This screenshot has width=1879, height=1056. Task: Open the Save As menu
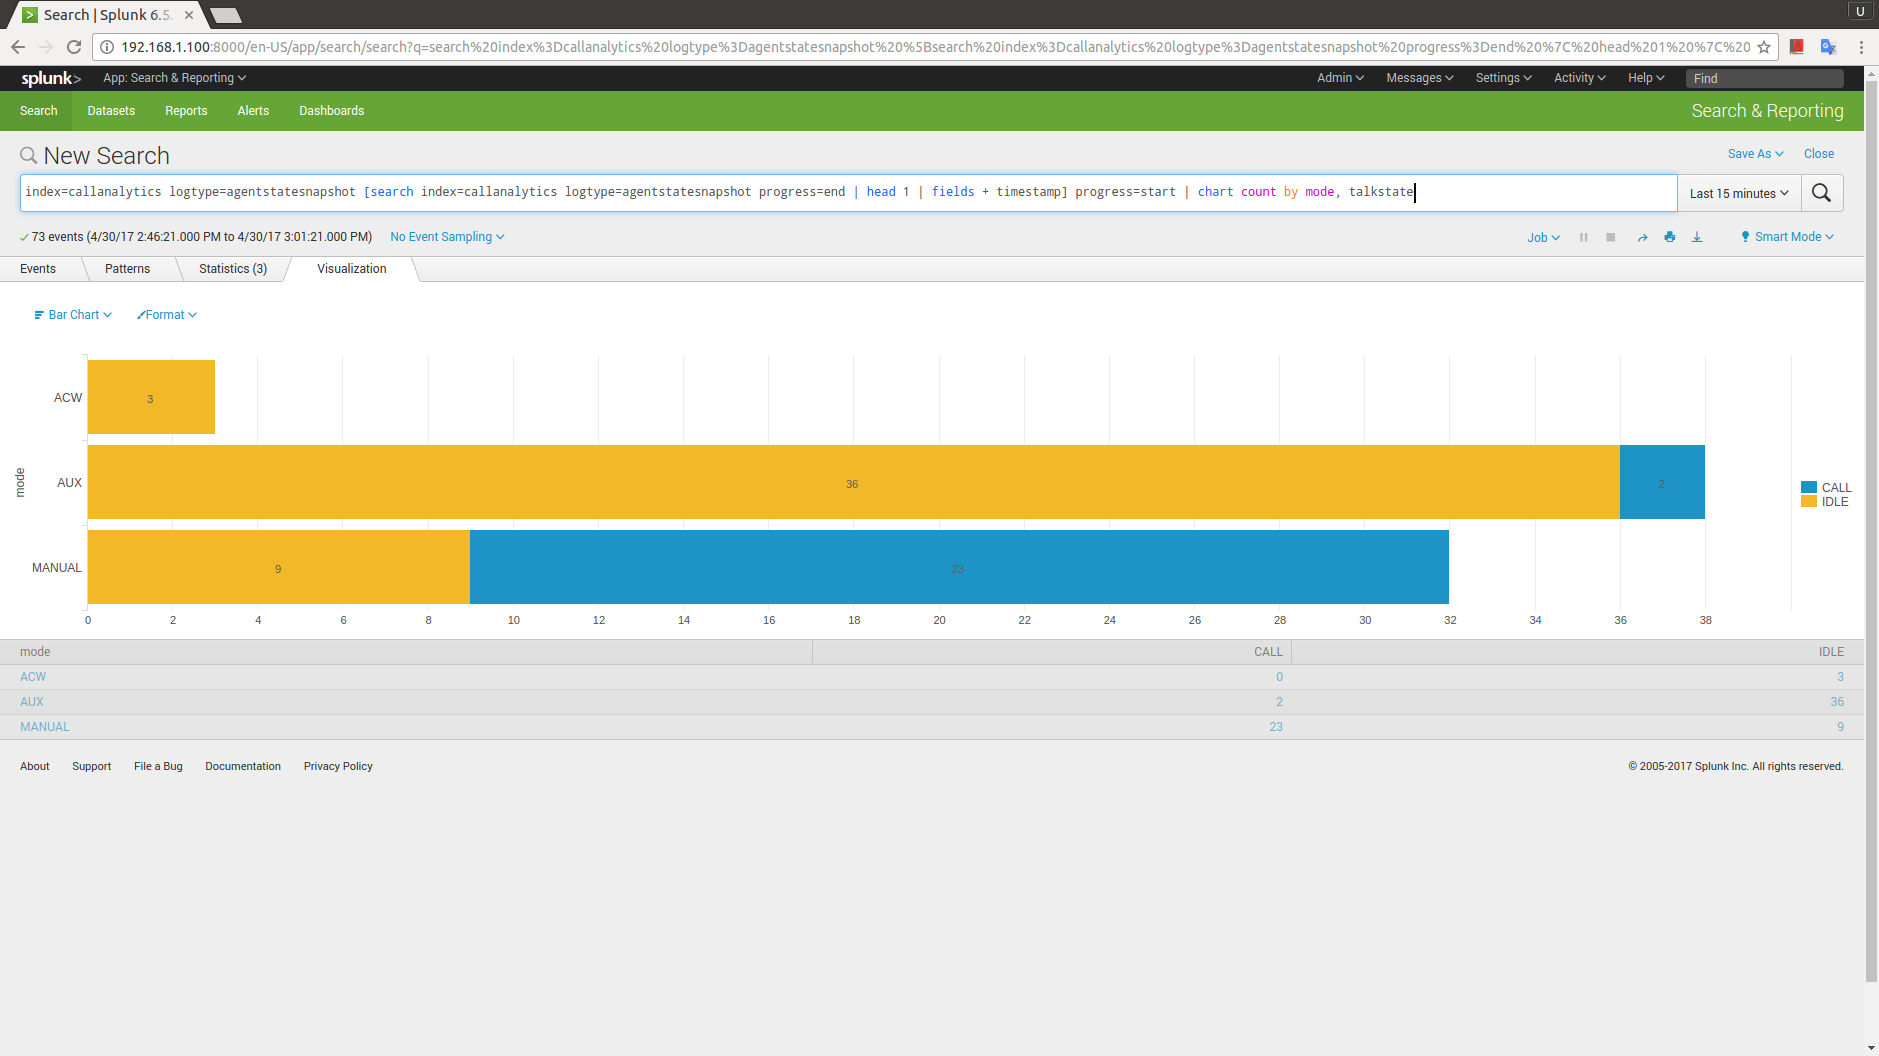click(1755, 154)
